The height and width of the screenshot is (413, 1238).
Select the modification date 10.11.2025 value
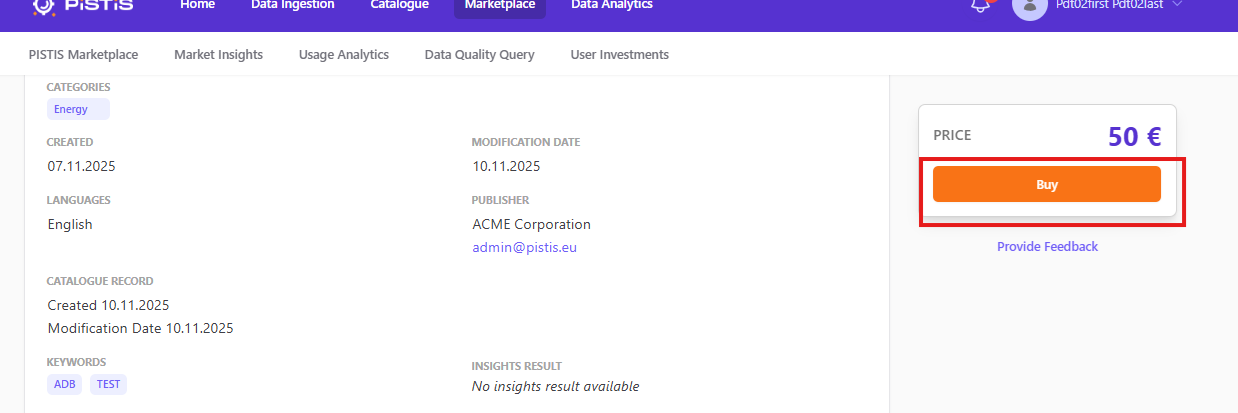507,166
